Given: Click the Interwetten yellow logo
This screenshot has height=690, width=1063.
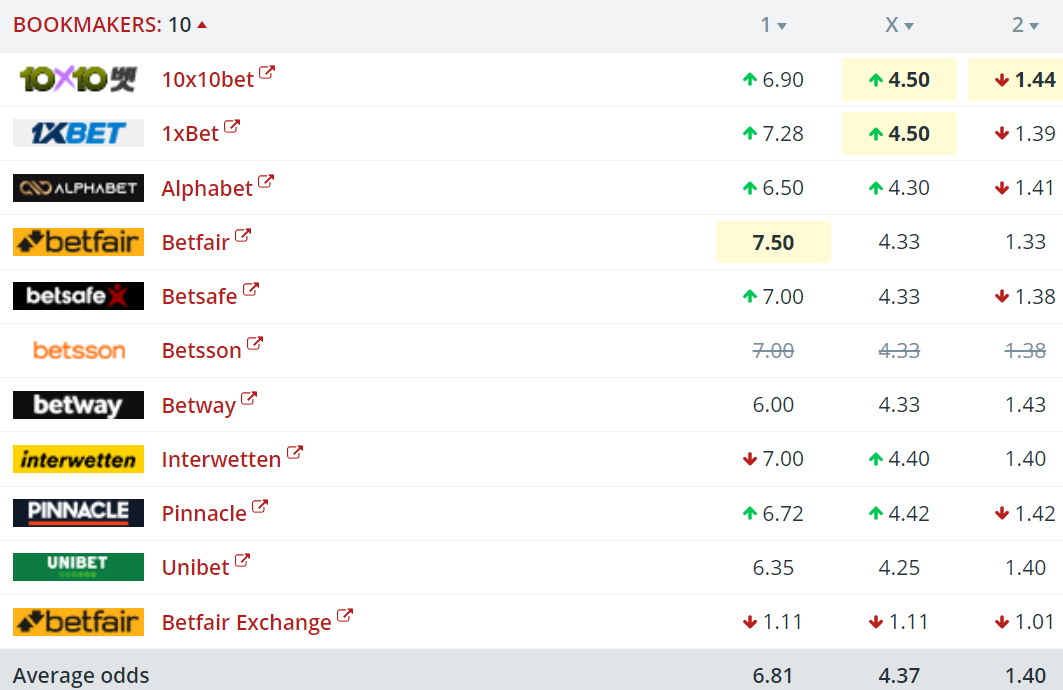Looking at the screenshot, I should coord(78,459).
